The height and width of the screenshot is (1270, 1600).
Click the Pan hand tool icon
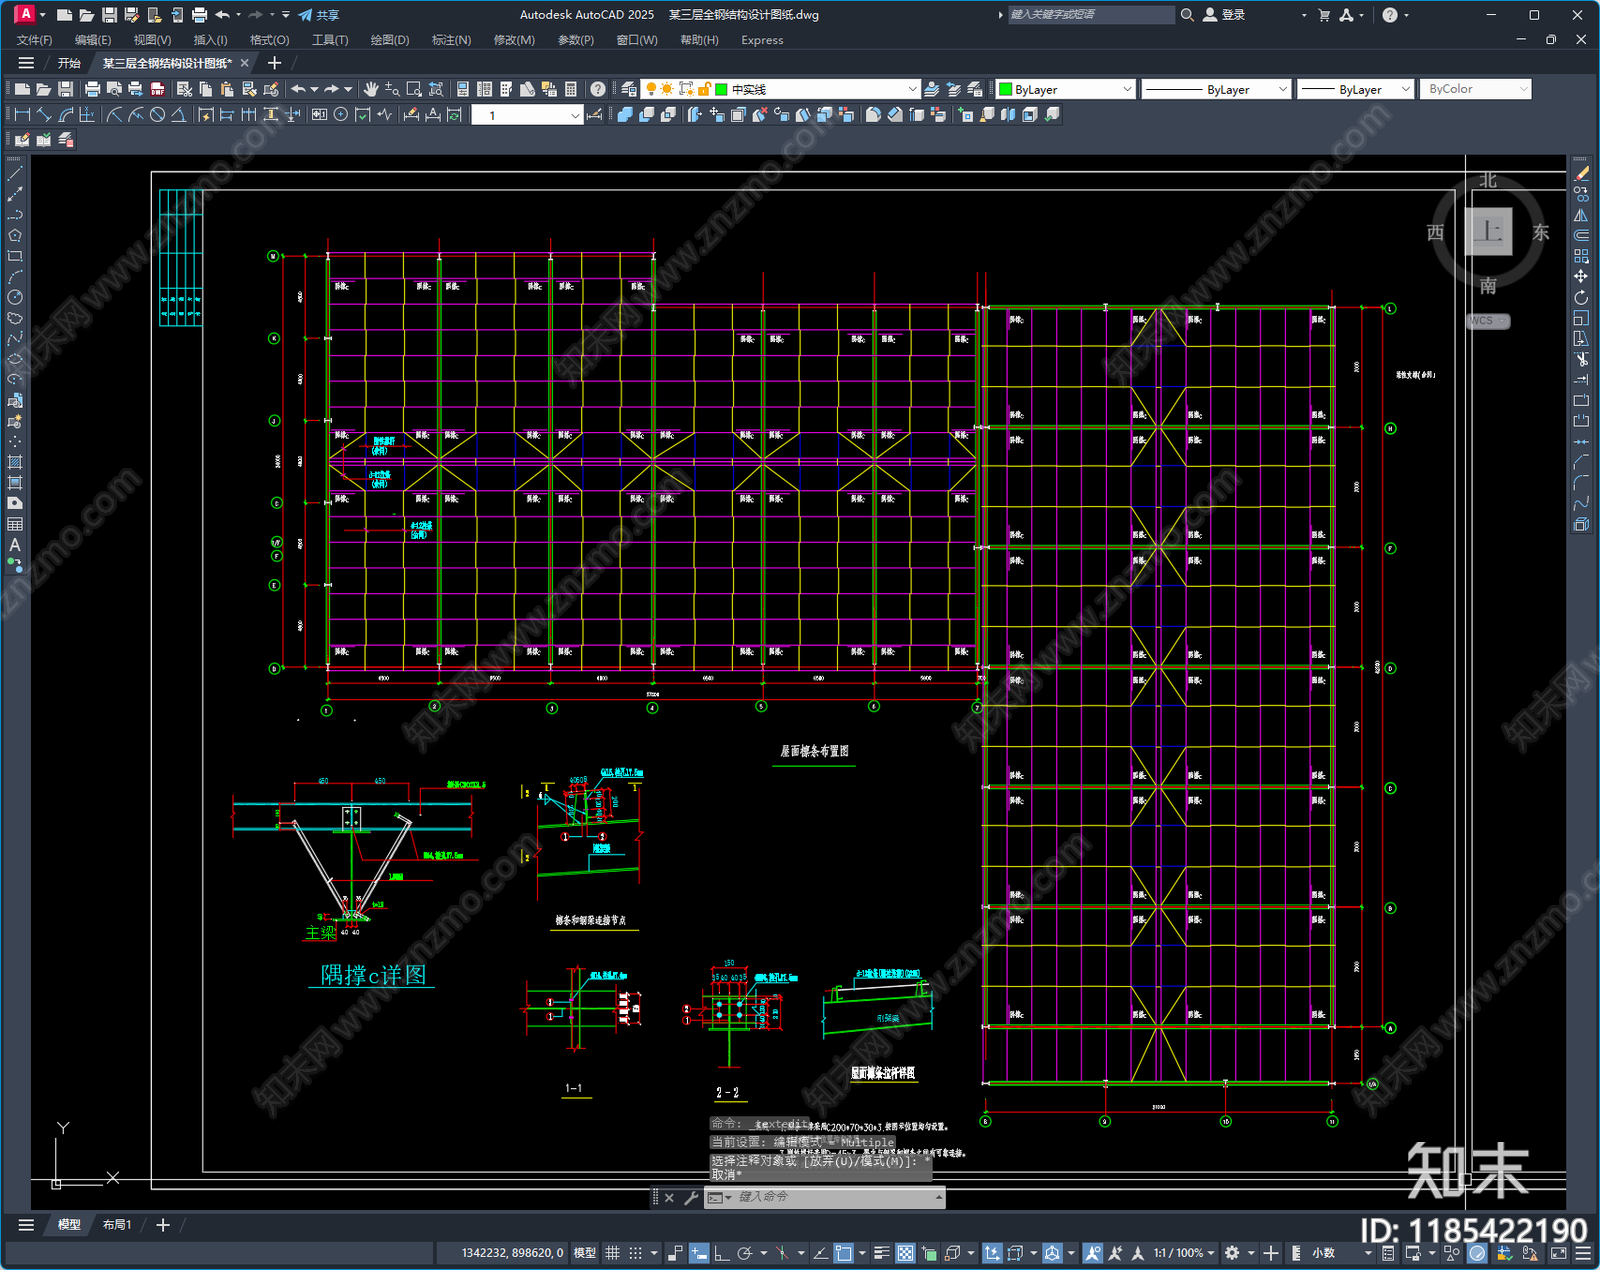click(x=371, y=90)
